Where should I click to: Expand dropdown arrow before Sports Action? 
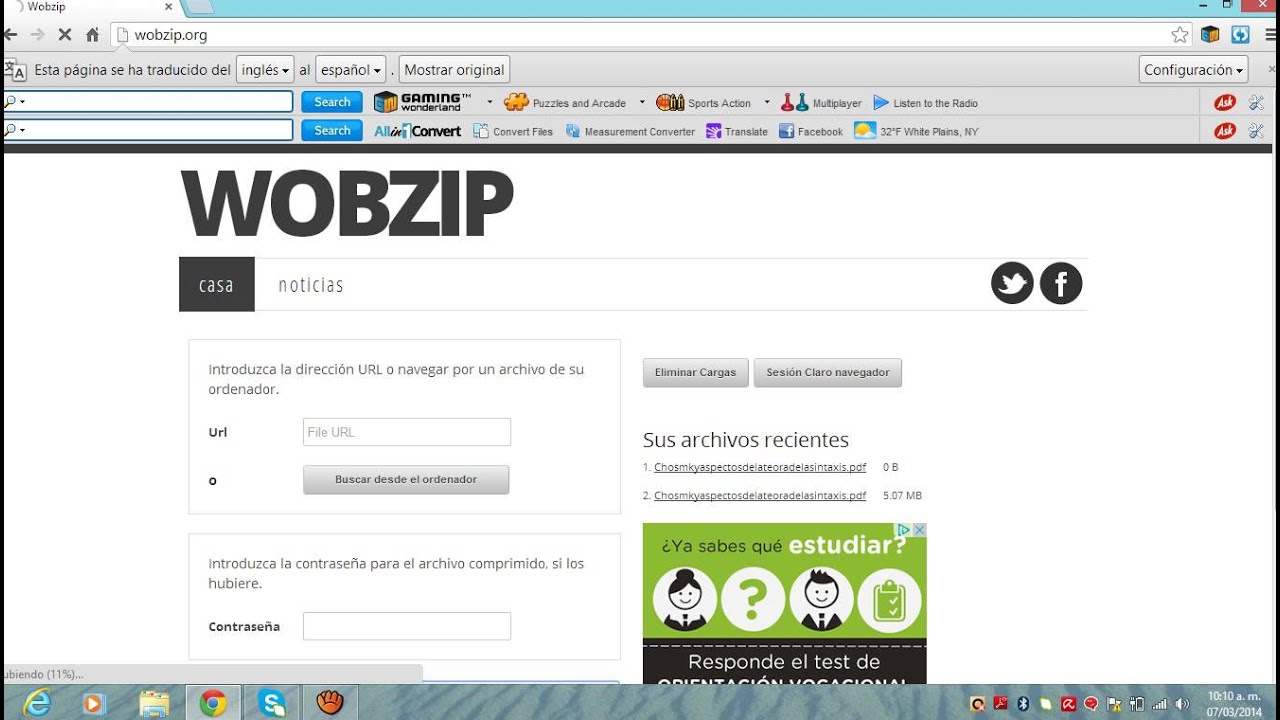(x=642, y=102)
